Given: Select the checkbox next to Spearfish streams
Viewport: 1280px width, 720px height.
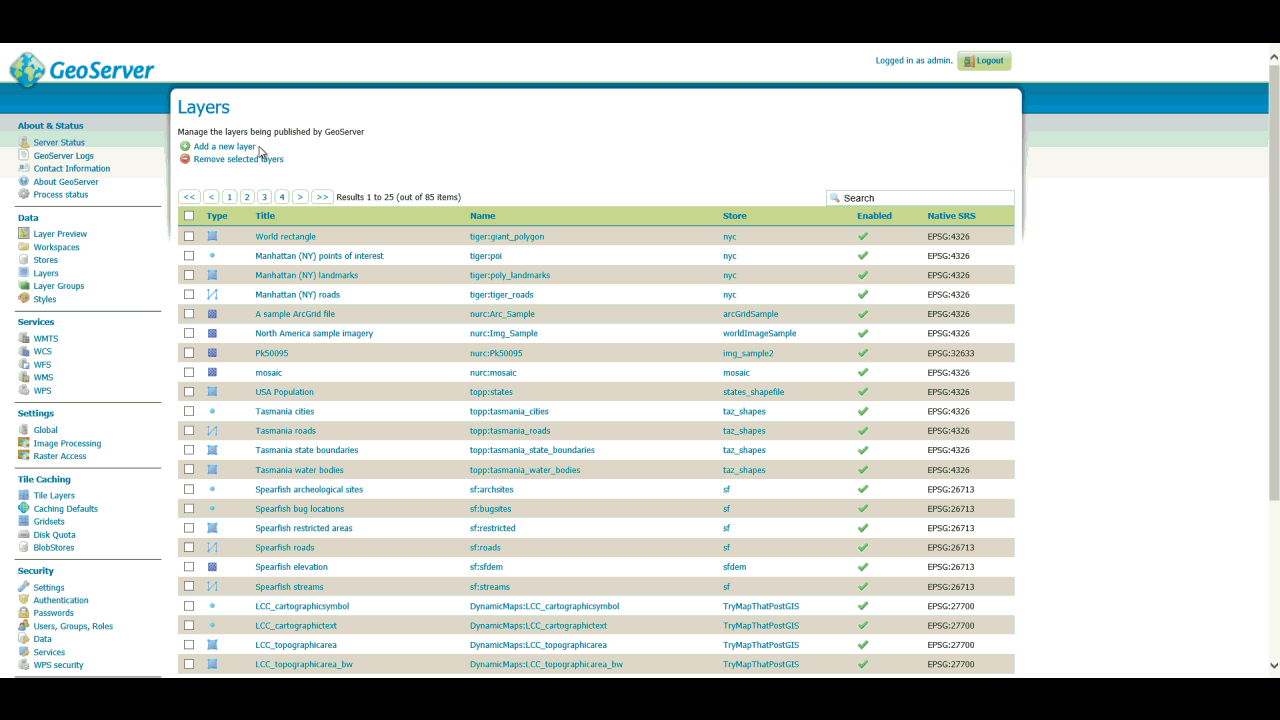Looking at the screenshot, I should click(189, 586).
